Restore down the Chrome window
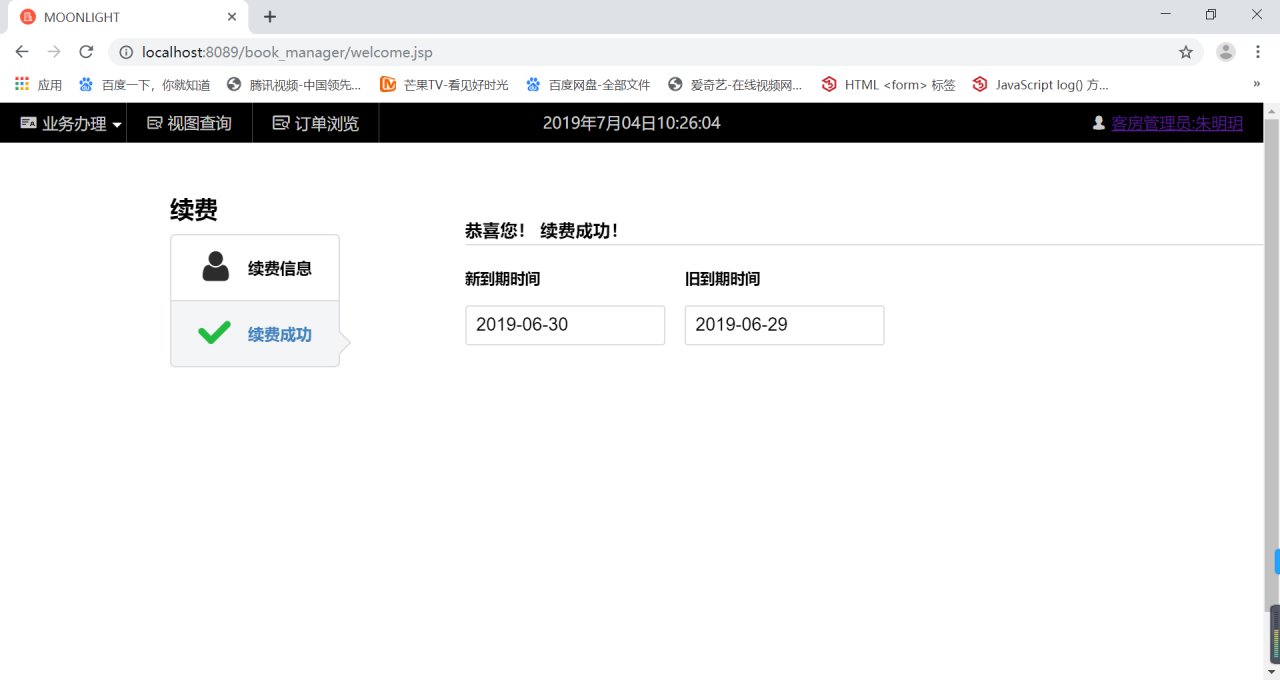Image resolution: width=1280 pixels, height=680 pixels. (x=1211, y=14)
